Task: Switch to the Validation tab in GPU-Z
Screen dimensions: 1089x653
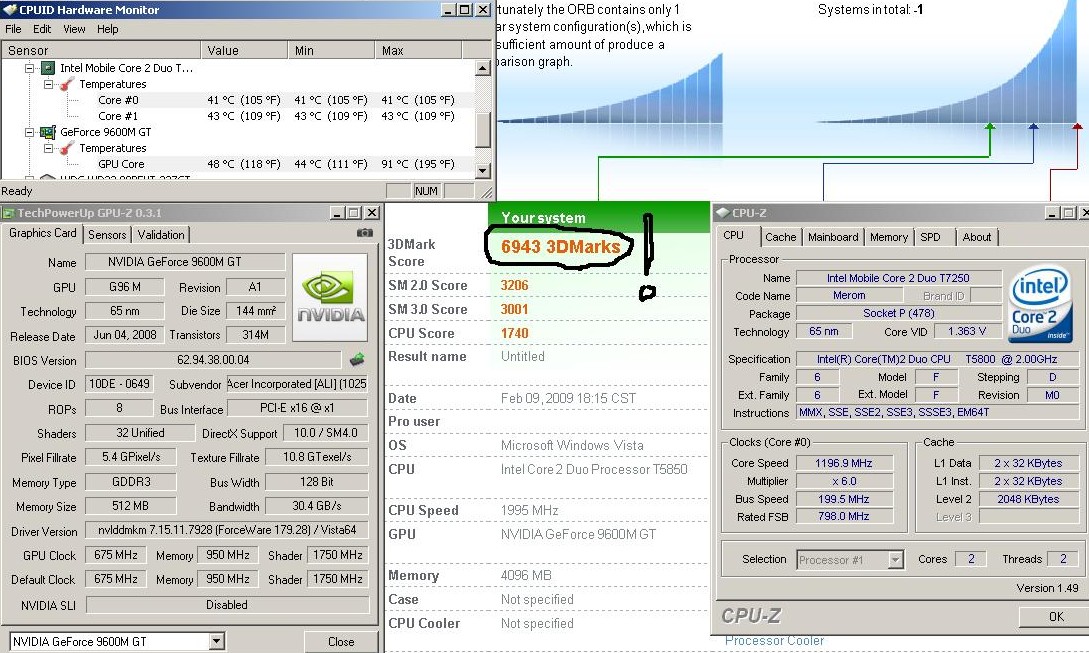Action: click(x=161, y=235)
